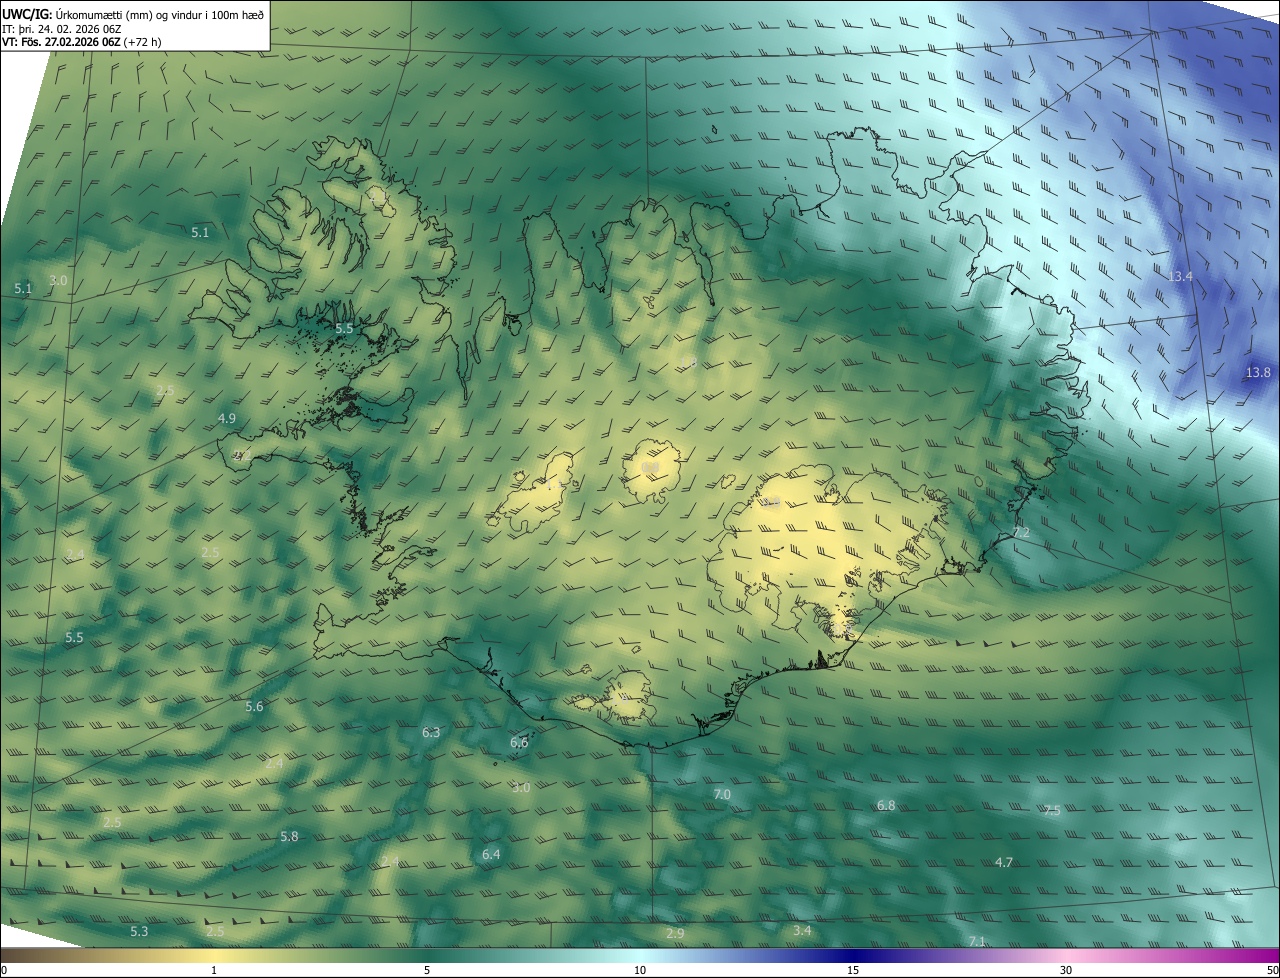1280x978 pixels.
Task: Click the 6.8 value label on the map
Action: (x=886, y=806)
